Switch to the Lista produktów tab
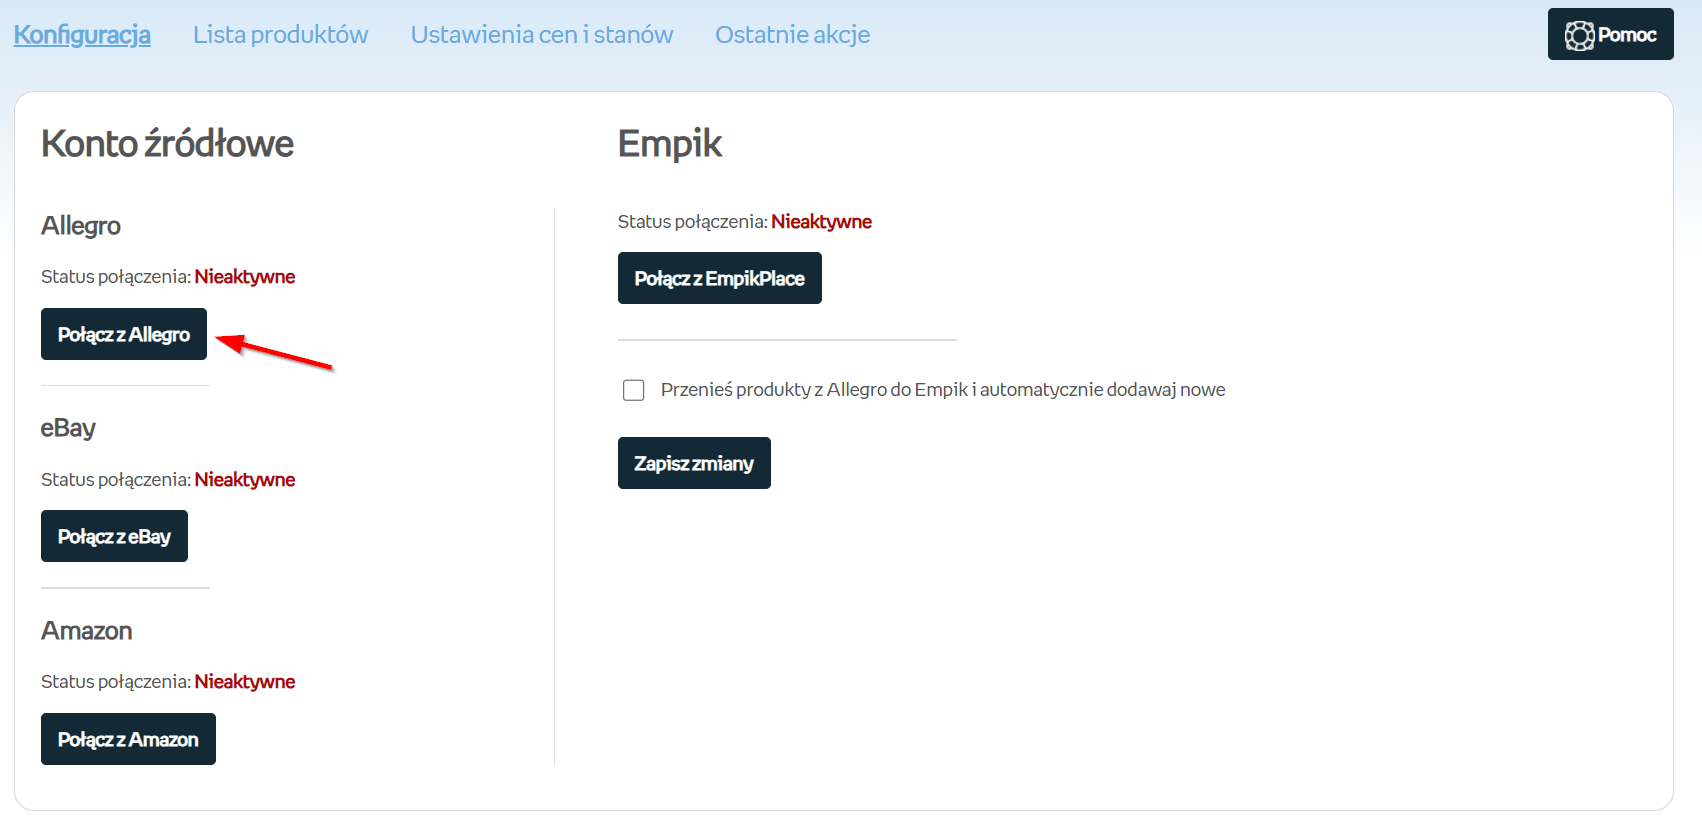Image resolution: width=1702 pixels, height=828 pixels. click(280, 35)
